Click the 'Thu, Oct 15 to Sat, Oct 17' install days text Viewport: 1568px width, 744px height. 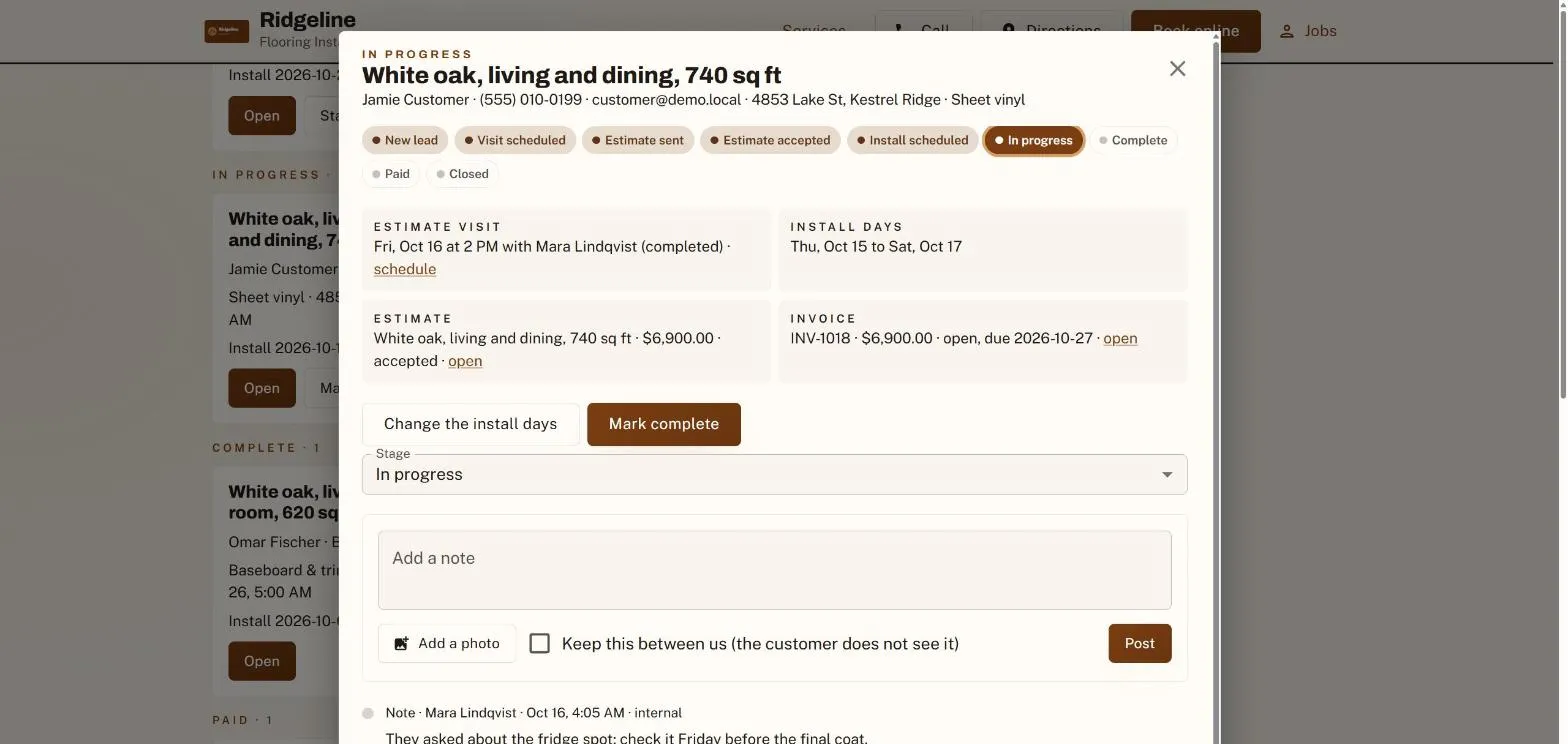(x=876, y=246)
